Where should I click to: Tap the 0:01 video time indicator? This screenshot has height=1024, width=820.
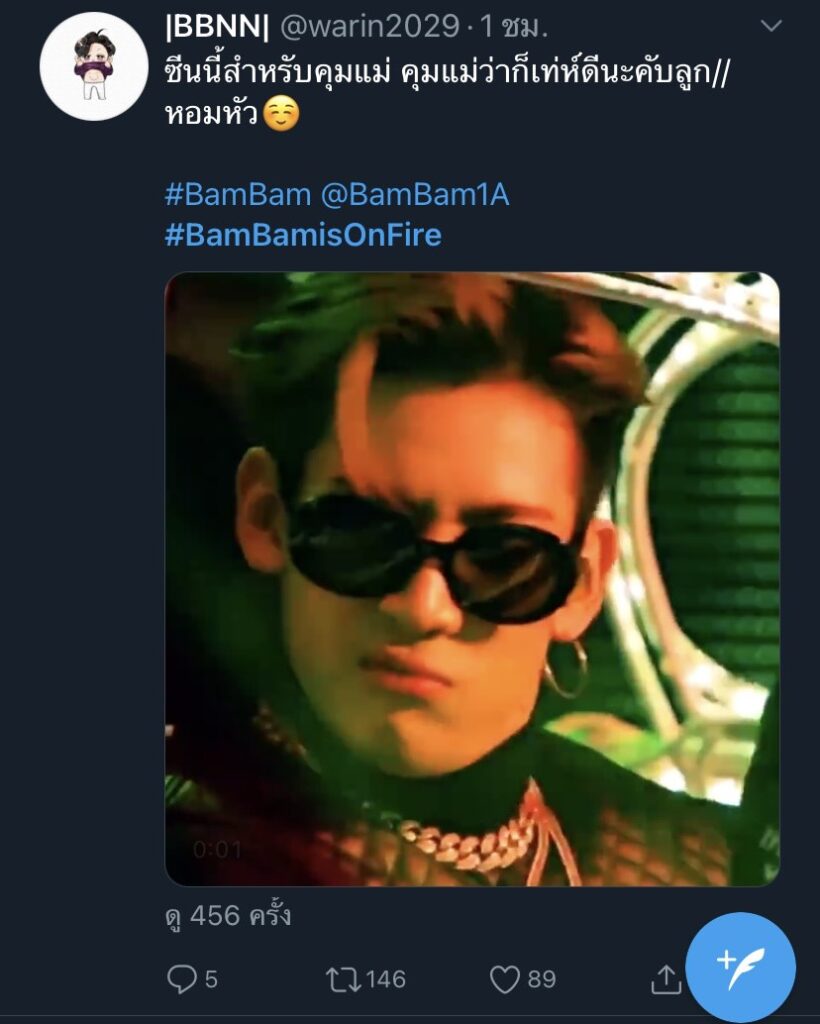click(217, 850)
